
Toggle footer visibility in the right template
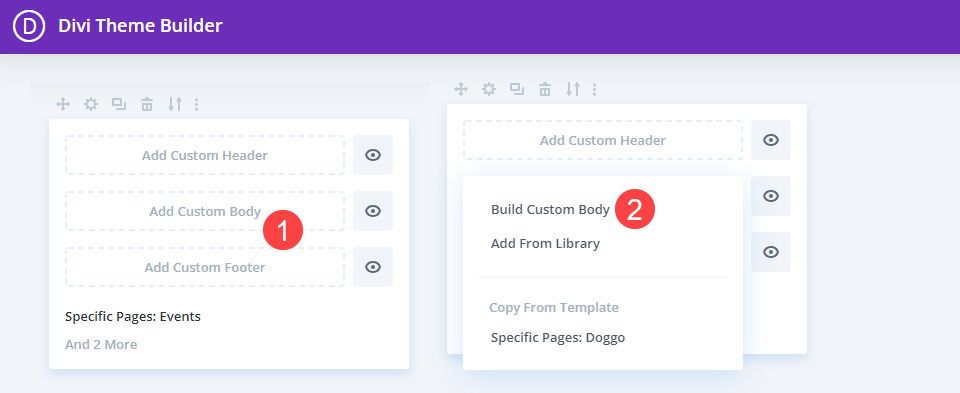[771, 252]
